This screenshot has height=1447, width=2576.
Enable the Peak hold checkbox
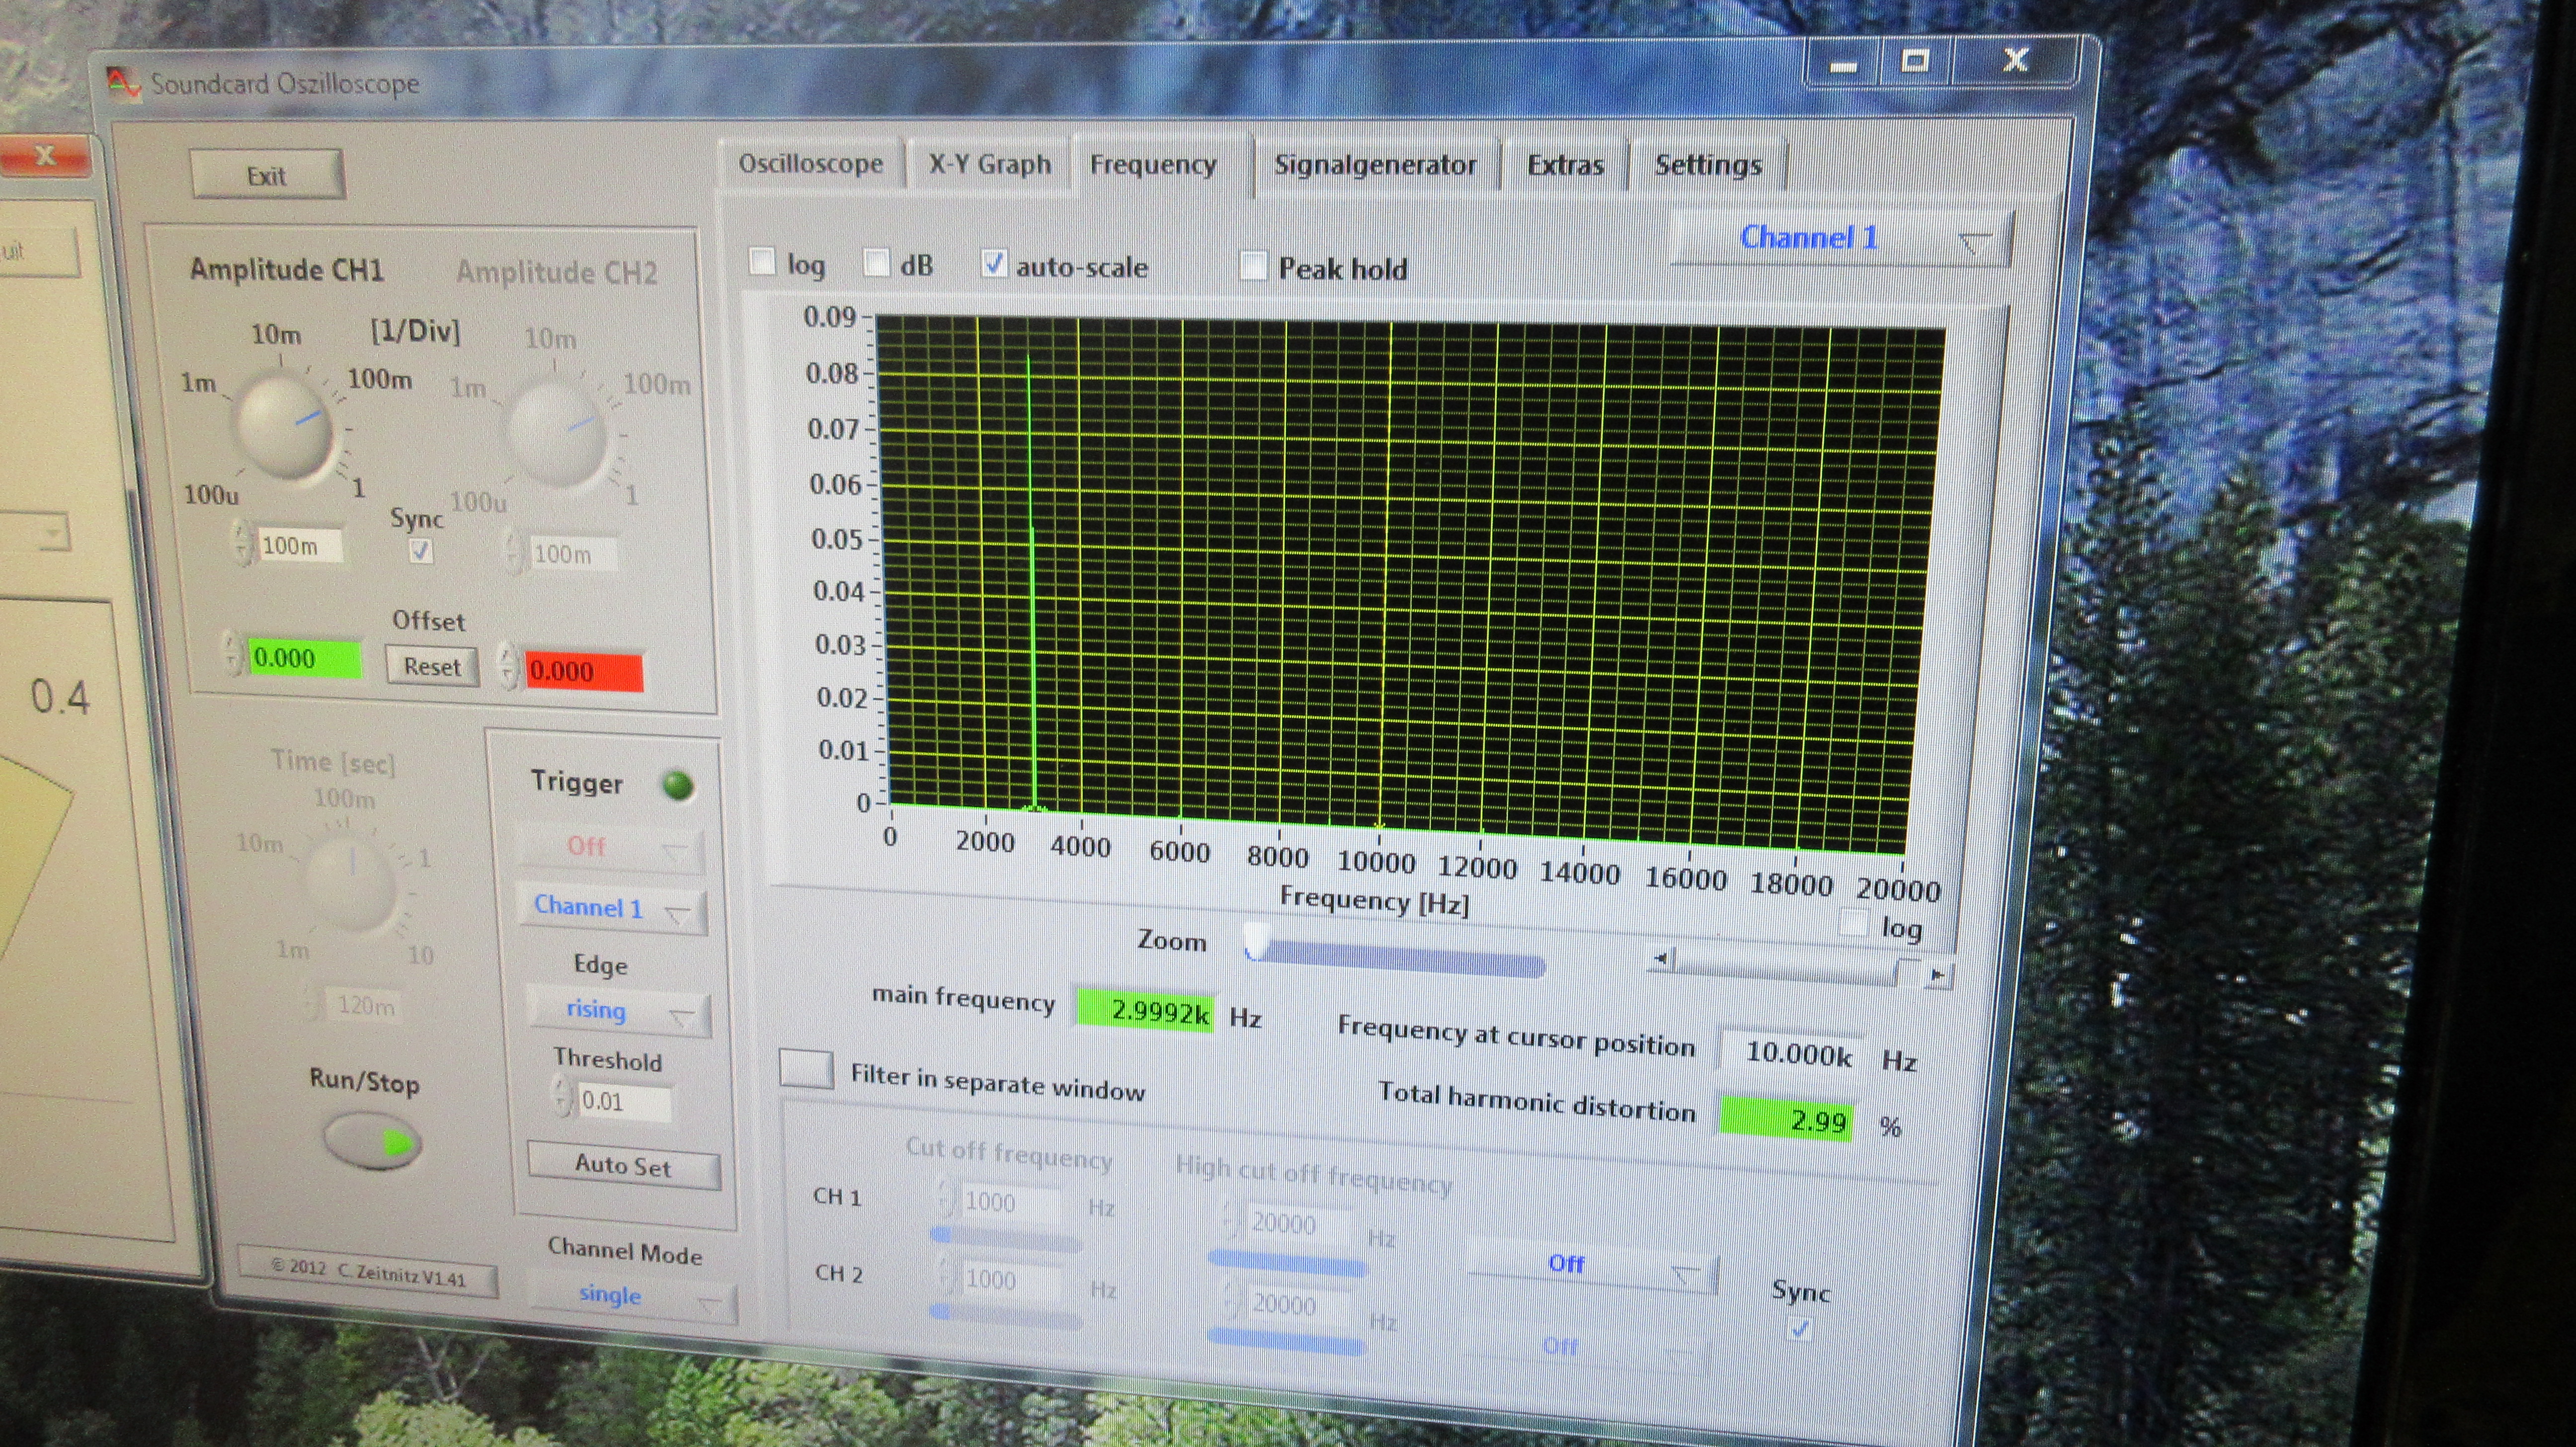point(1252,266)
